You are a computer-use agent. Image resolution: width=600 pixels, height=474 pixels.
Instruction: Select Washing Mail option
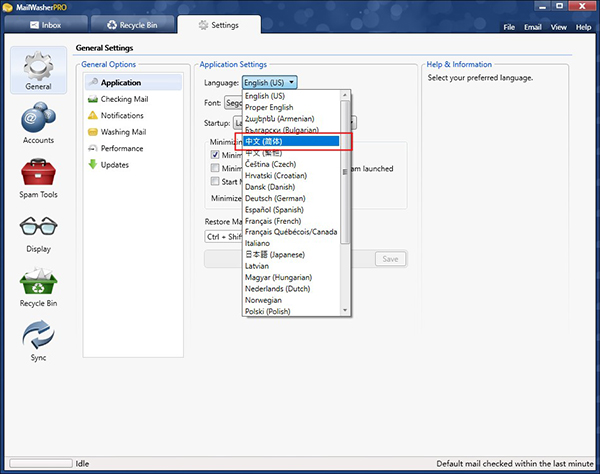pyautogui.click(x=123, y=132)
